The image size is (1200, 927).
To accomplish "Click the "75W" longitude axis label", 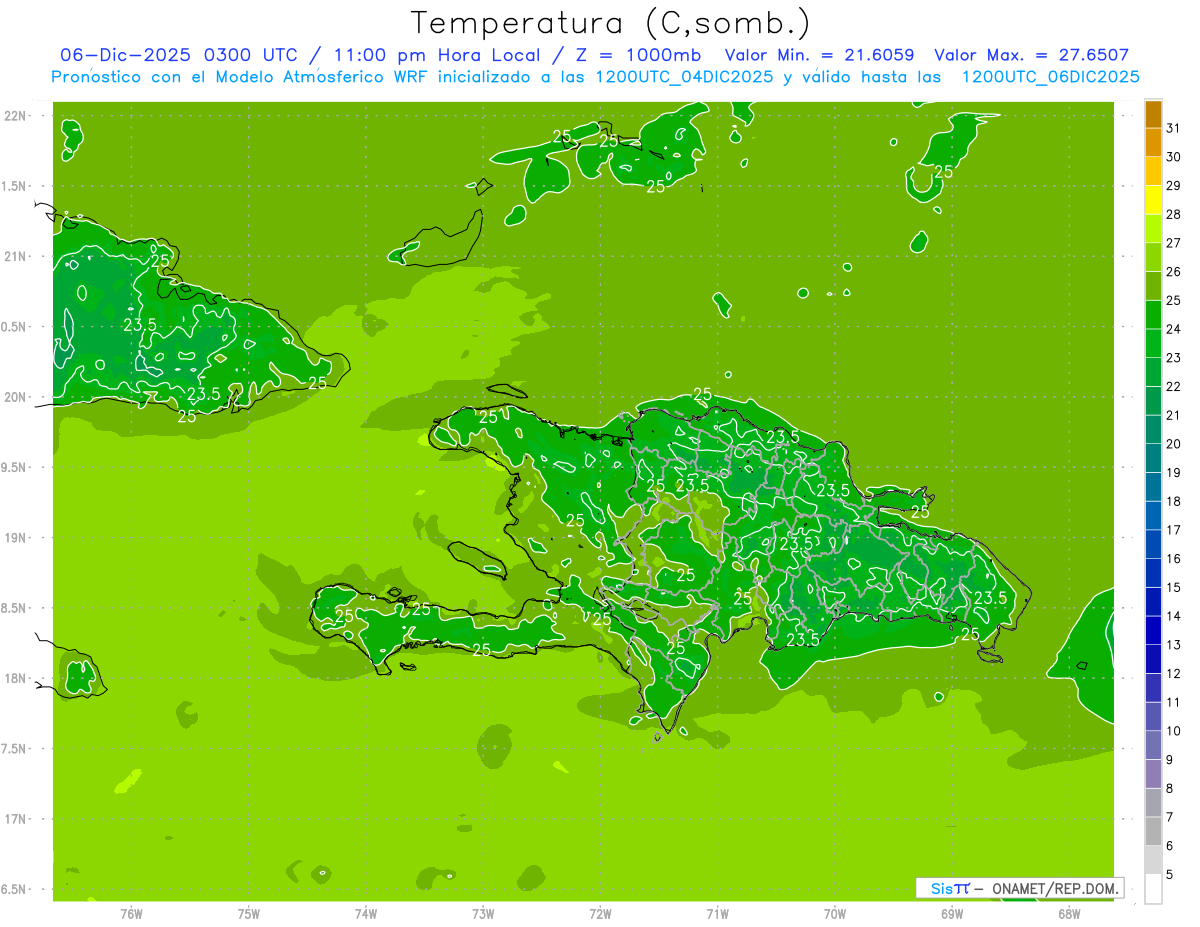I will pyautogui.click(x=249, y=913).
